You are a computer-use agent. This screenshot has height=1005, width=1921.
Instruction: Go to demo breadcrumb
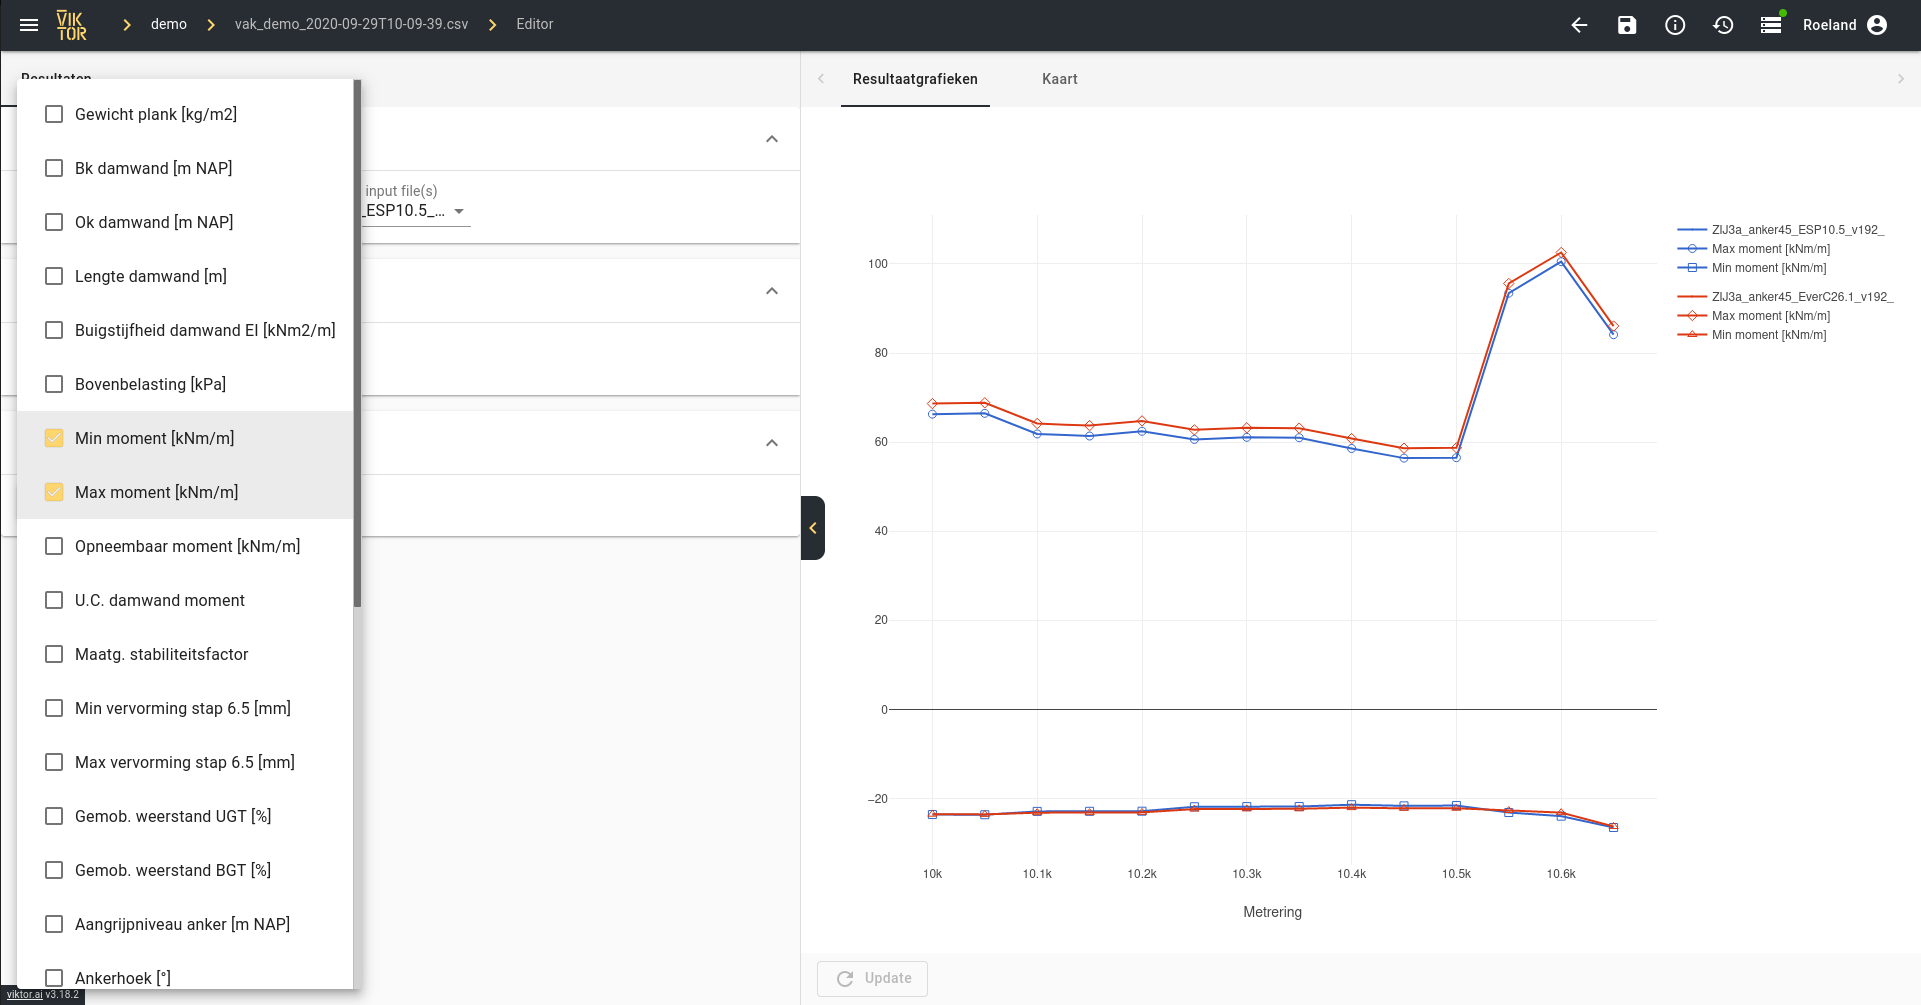(169, 25)
